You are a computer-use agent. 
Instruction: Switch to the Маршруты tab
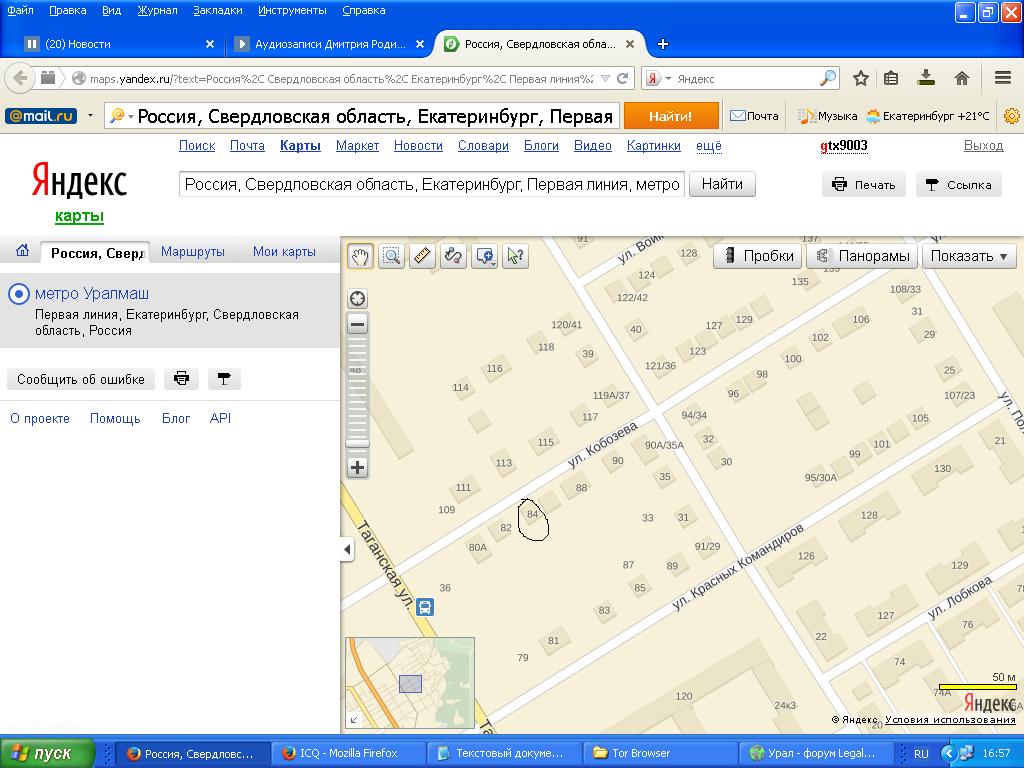(x=193, y=252)
